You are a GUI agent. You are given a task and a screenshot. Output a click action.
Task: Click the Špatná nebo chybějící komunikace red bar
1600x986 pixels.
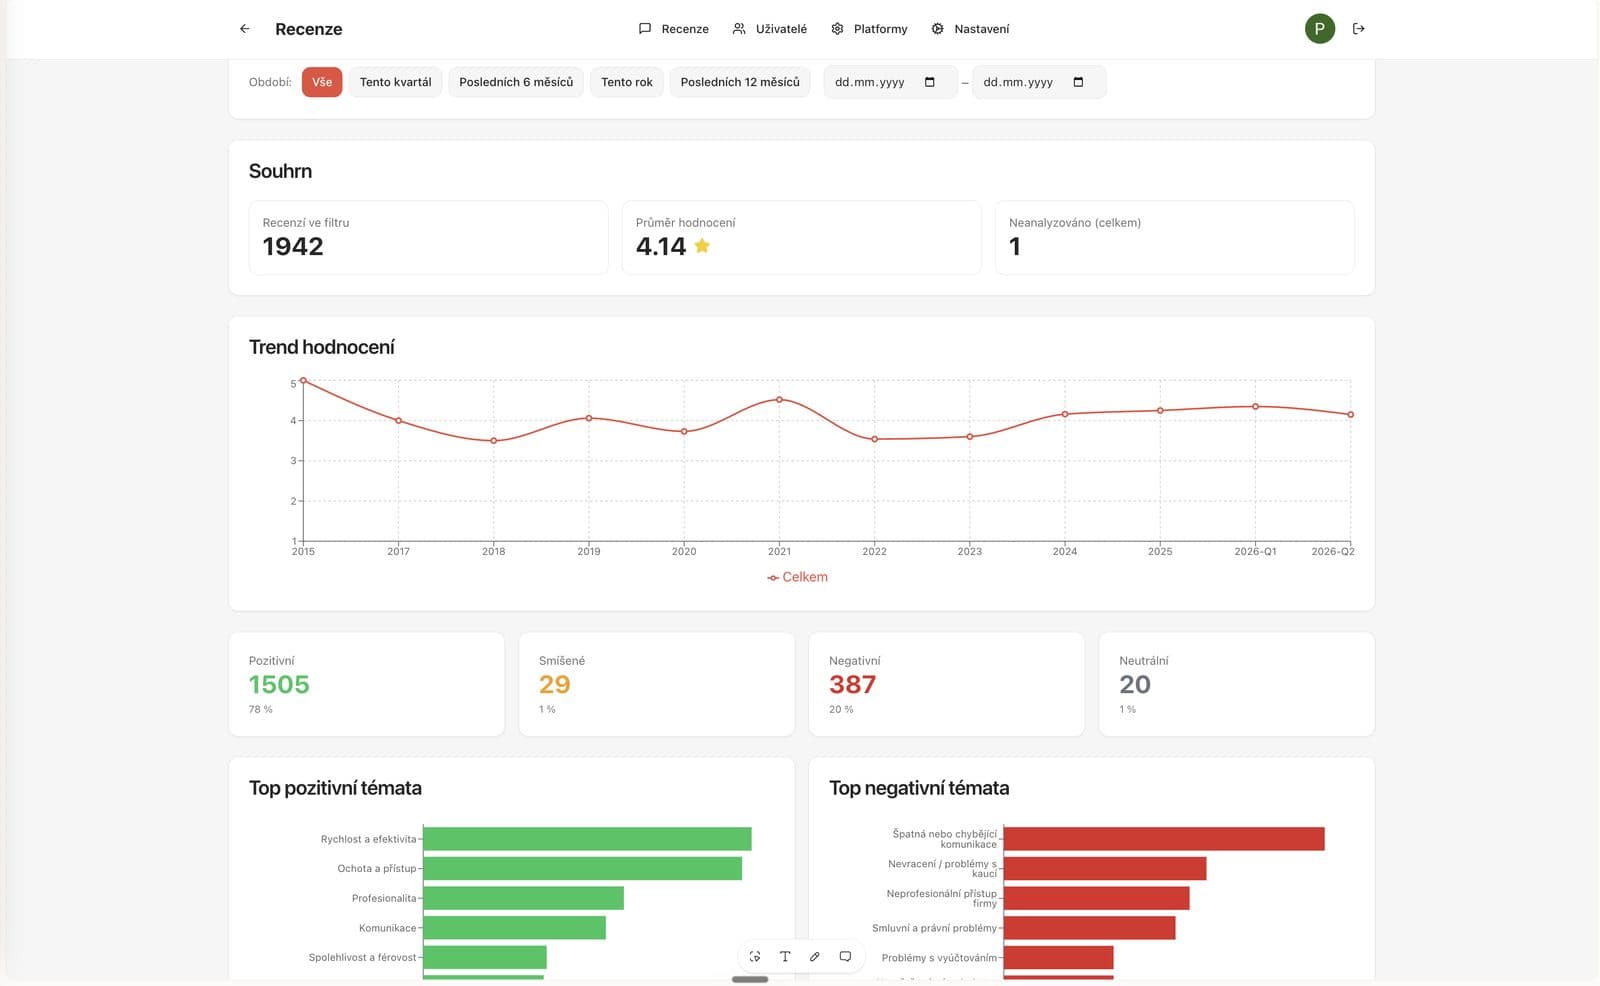coord(1164,839)
